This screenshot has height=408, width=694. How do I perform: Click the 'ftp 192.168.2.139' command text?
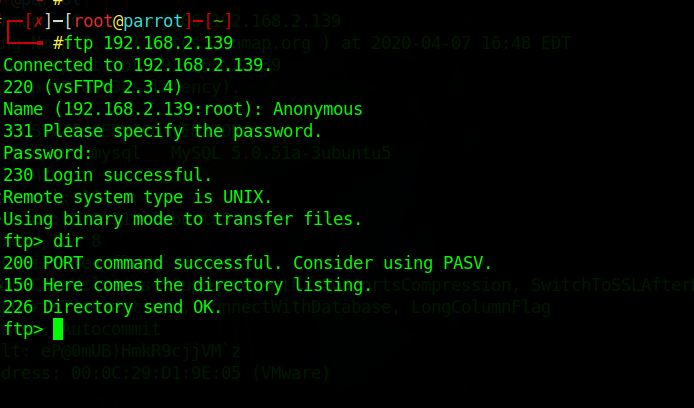coord(148,43)
